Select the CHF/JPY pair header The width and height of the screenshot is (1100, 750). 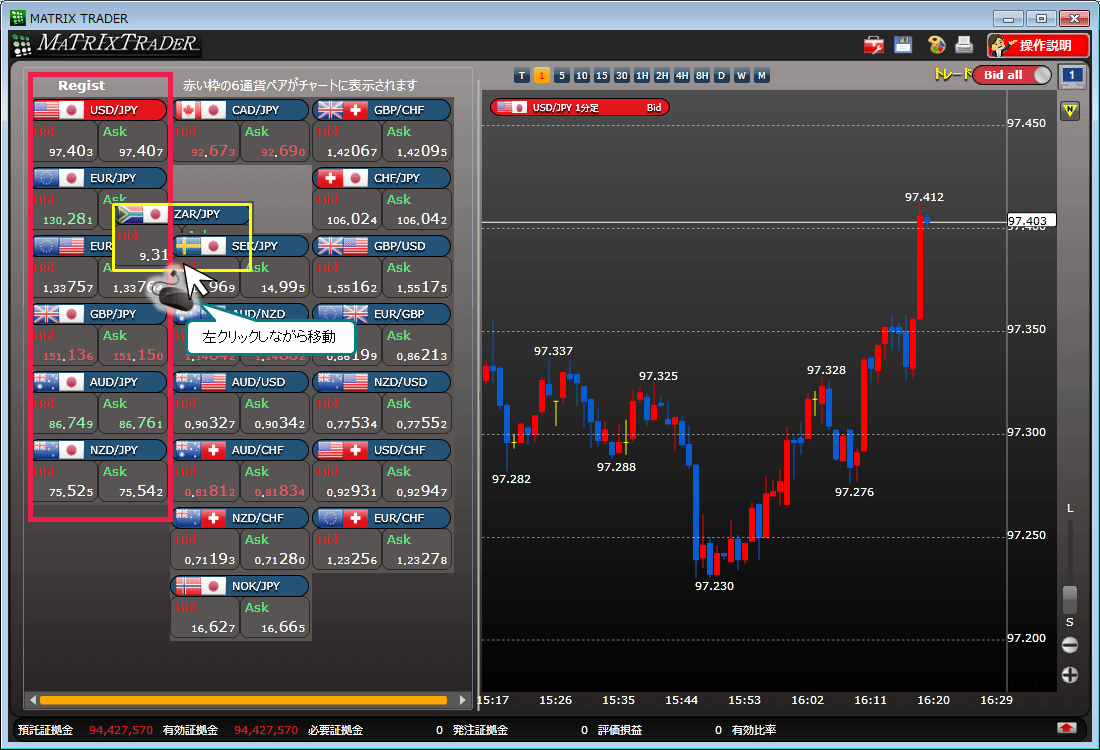pos(383,178)
